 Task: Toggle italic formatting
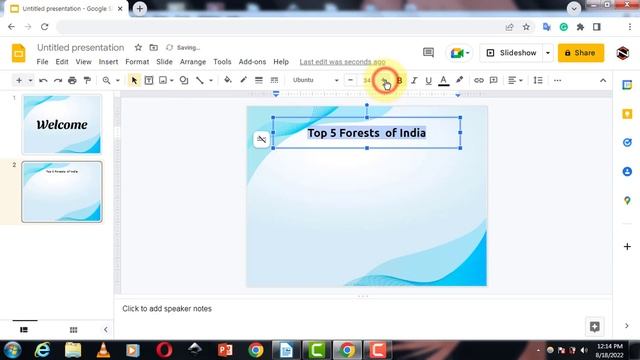tap(414, 80)
